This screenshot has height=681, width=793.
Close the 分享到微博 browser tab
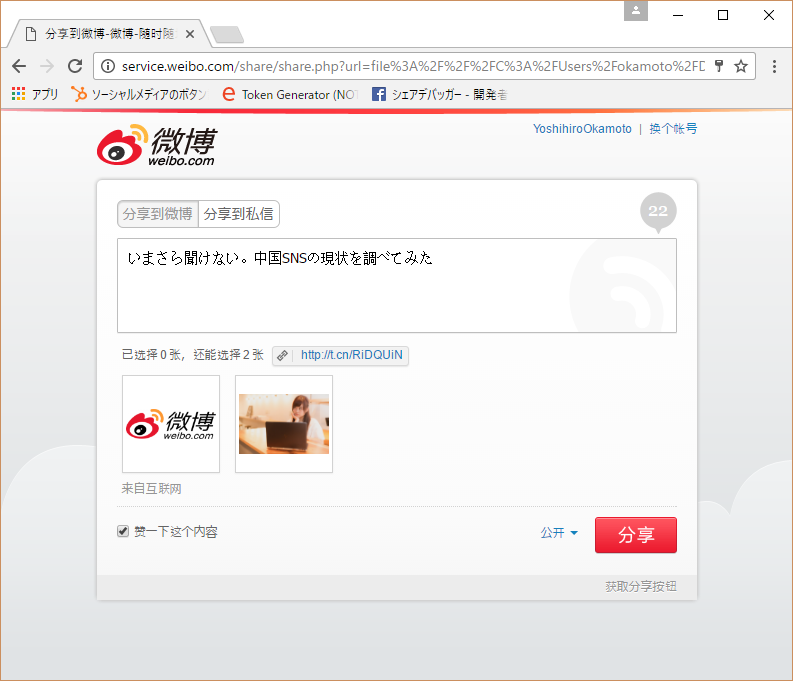coord(190,34)
